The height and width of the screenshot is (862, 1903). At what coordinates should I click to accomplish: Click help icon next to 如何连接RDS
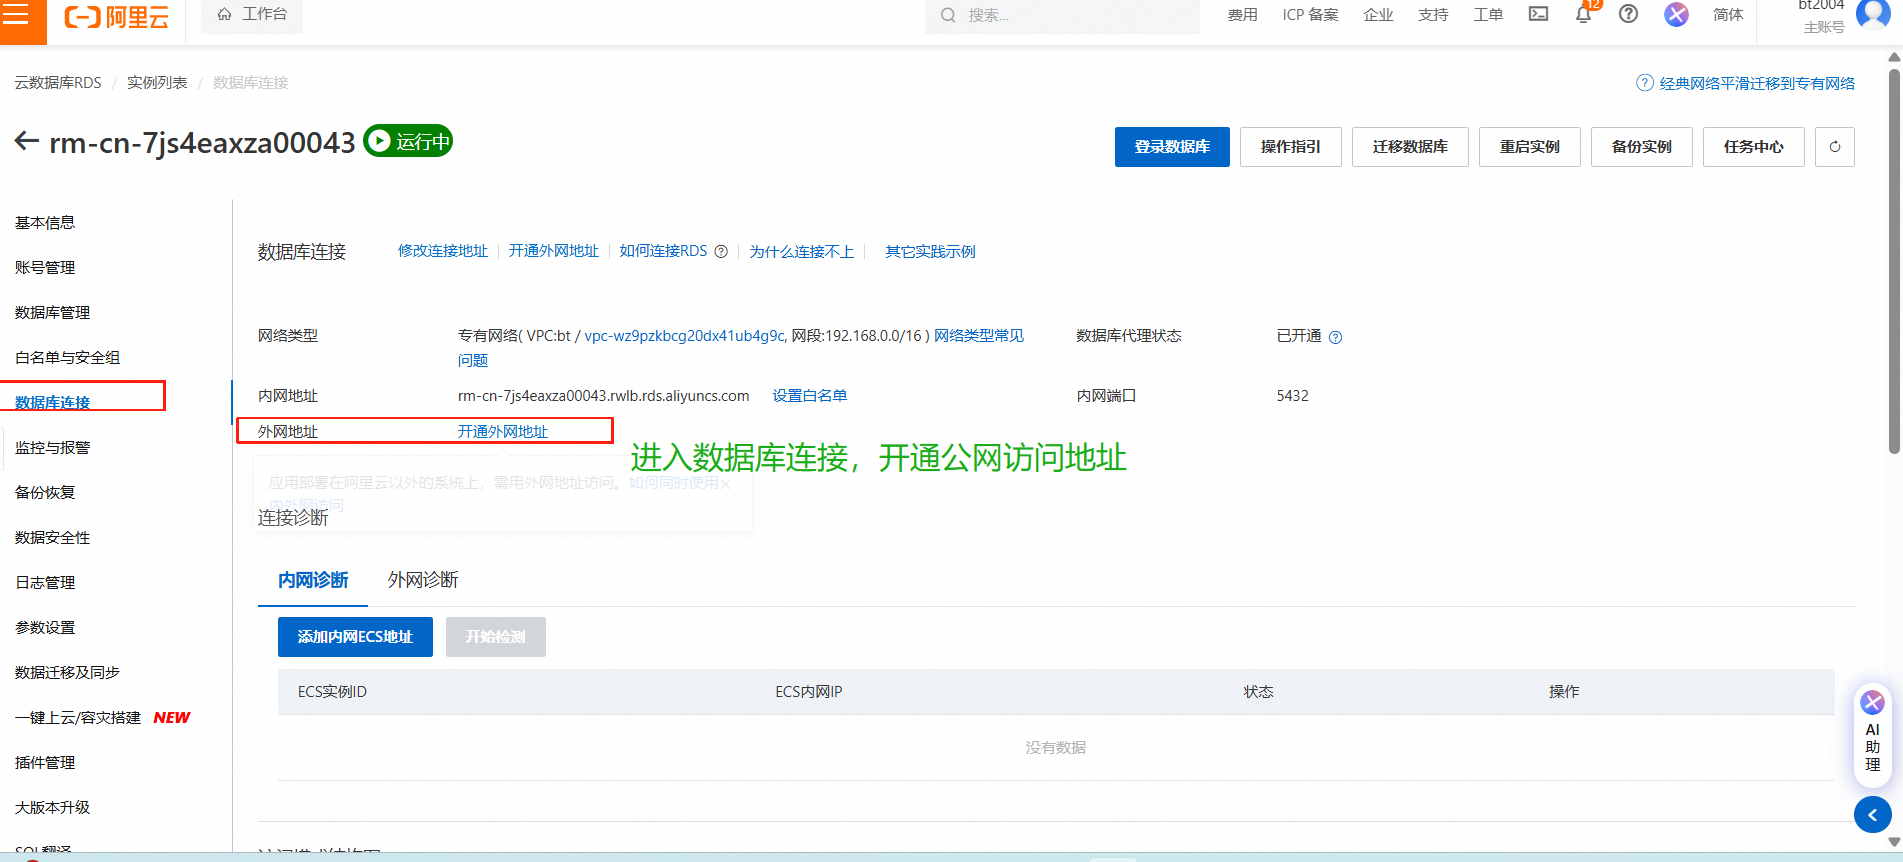(x=721, y=252)
